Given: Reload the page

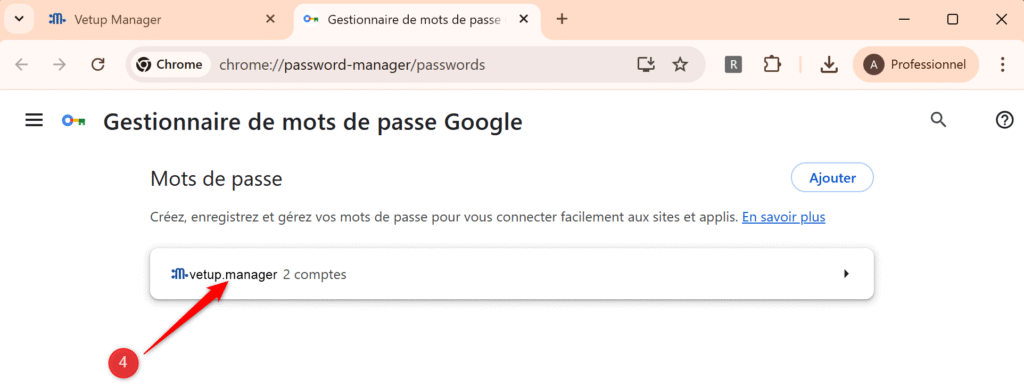Looking at the screenshot, I should (98, 64).
